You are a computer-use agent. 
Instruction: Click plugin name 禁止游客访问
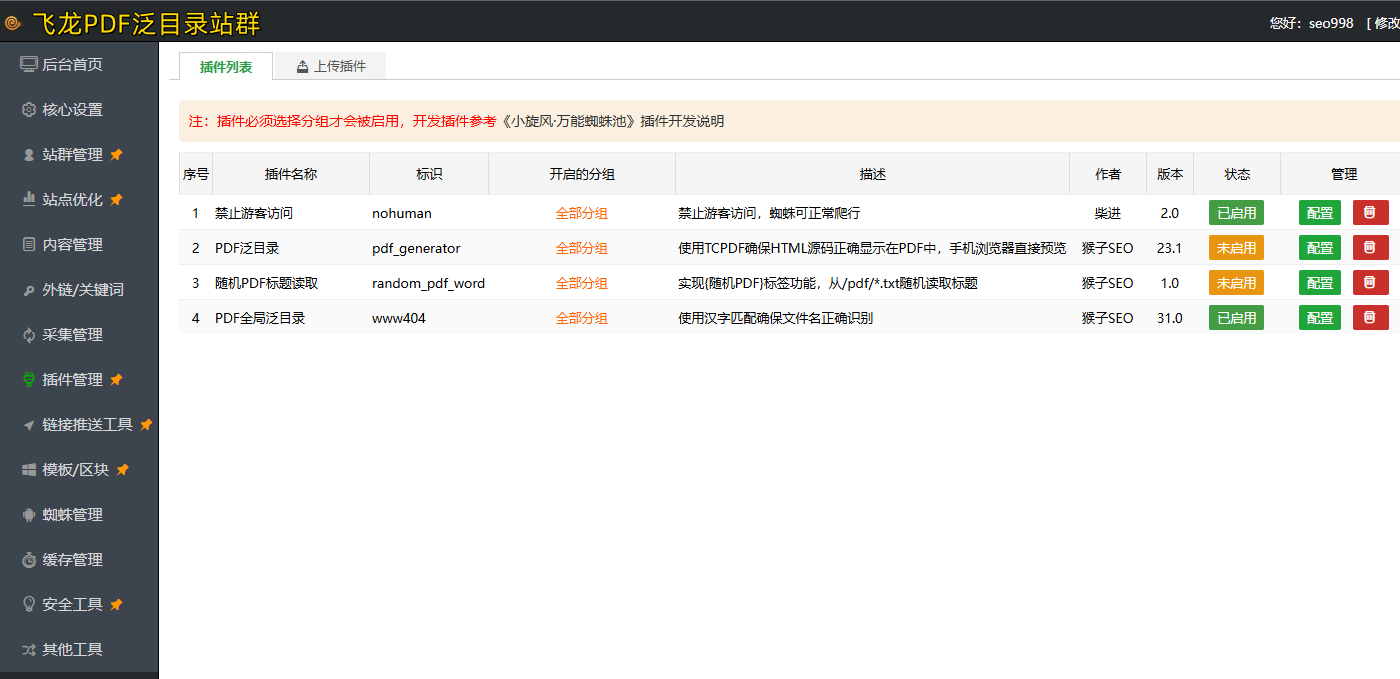pyautogui.click(x=254, y=213)
